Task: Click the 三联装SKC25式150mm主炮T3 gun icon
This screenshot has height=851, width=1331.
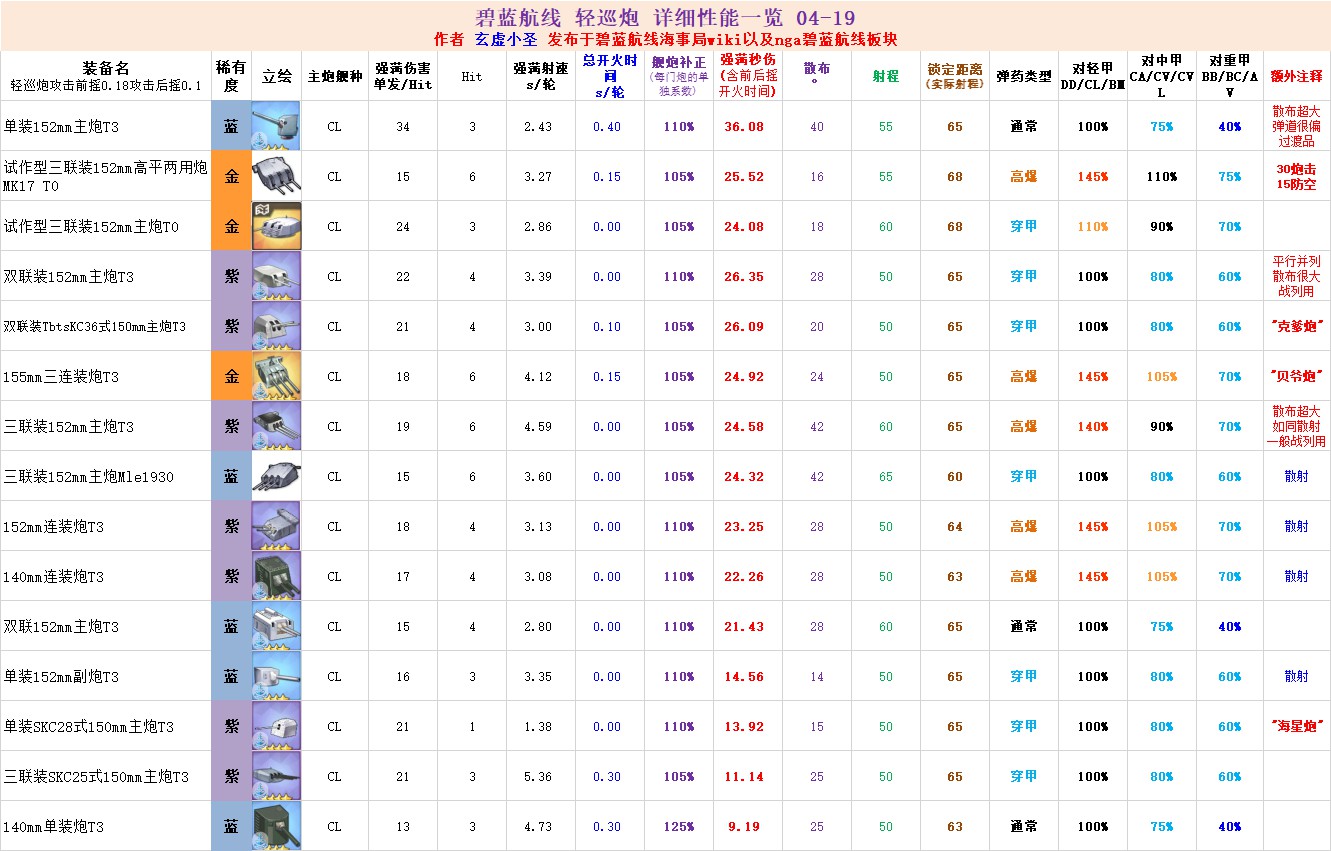Action: pyautogui.click(x=276, y=776)
